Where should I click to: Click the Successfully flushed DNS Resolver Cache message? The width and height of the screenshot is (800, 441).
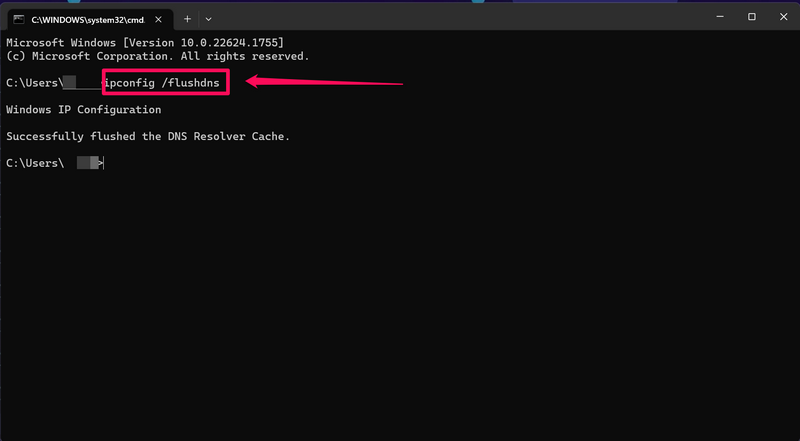tap(148, 136)
